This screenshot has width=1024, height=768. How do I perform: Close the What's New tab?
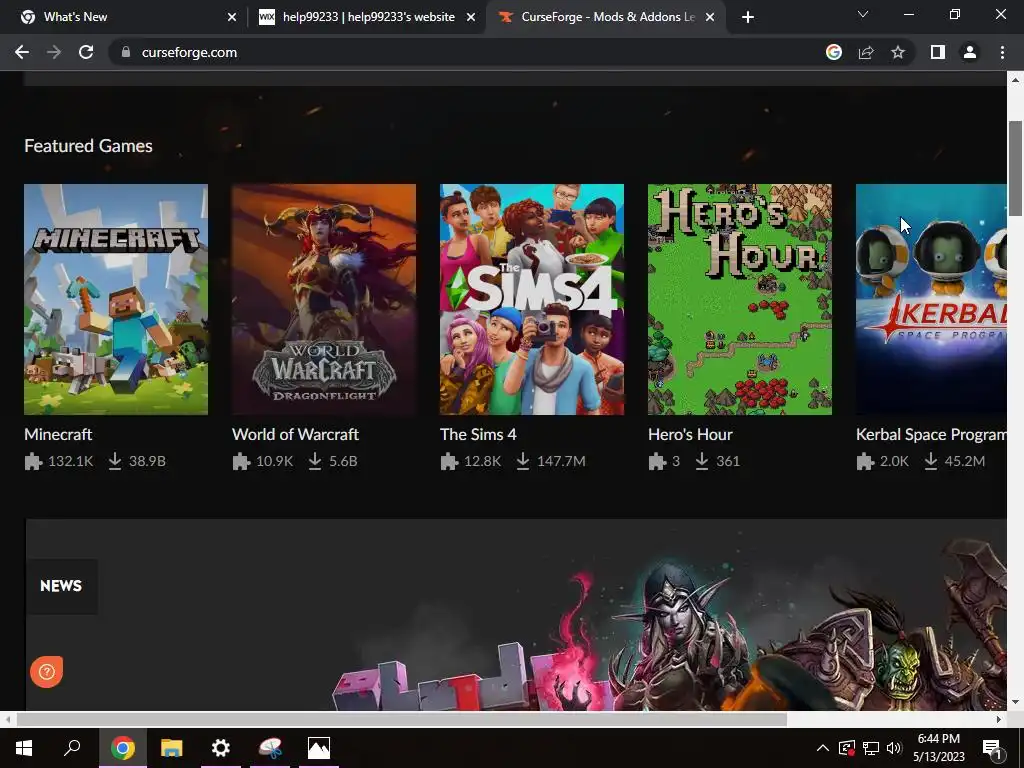pyautogui.click(x=232, y=17)
